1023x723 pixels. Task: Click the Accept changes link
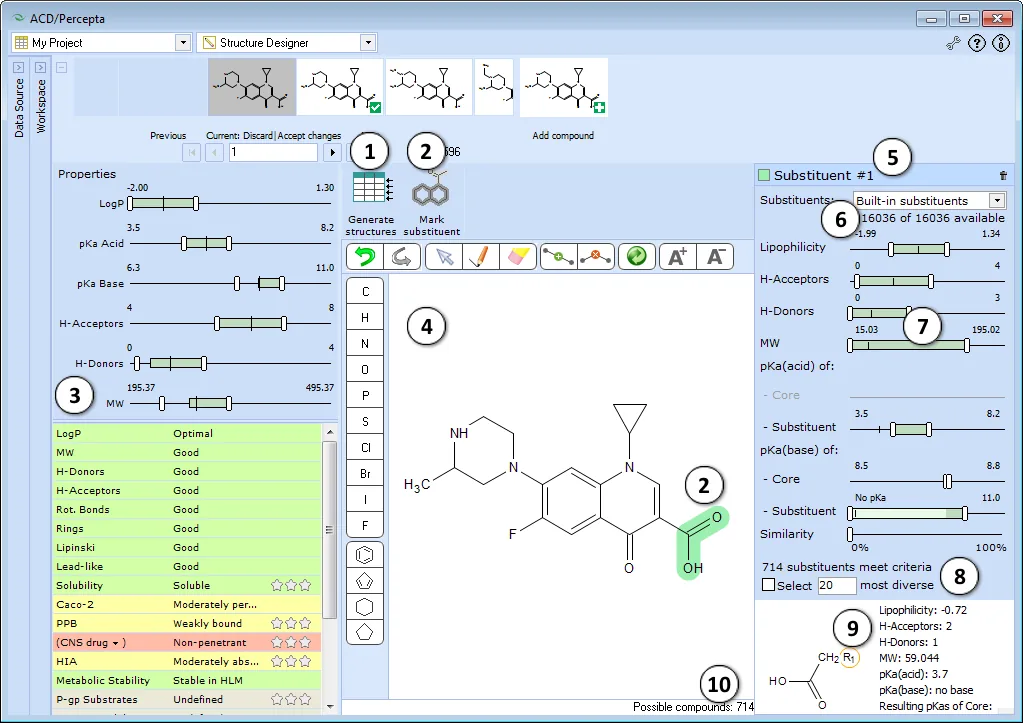tap(309, 136)
